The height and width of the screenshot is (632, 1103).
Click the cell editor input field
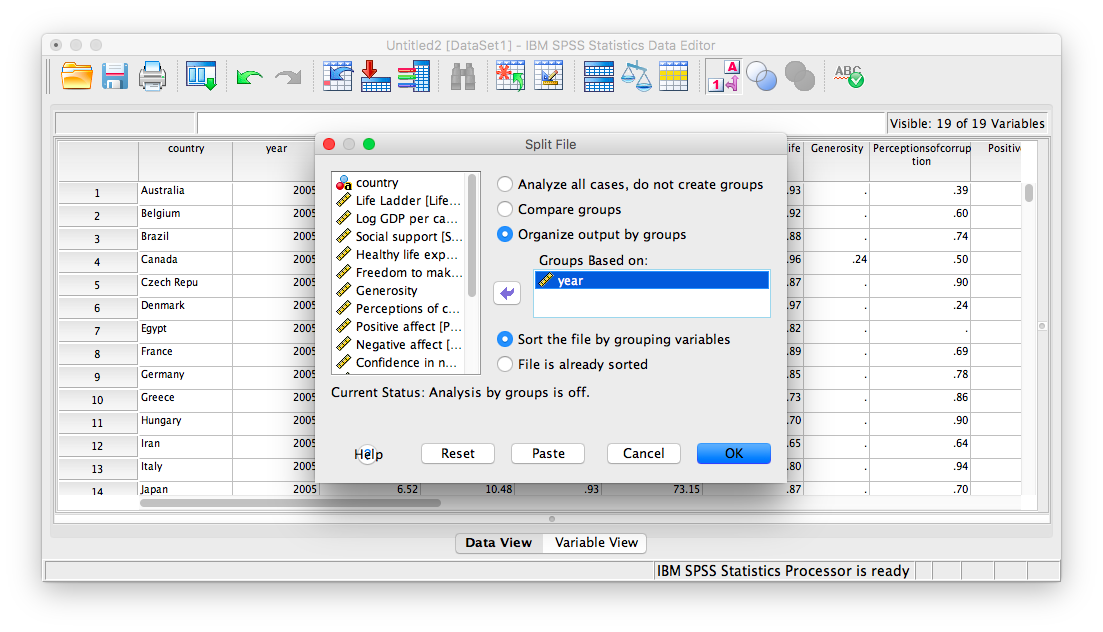[540, 123]
